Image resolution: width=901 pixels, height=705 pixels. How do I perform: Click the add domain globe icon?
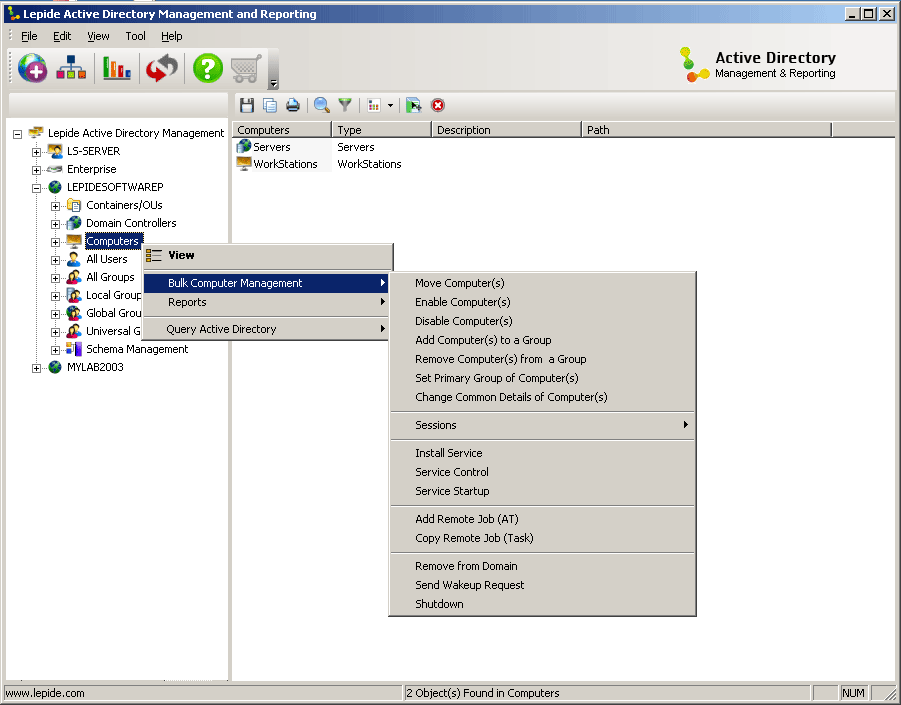pyautogui.click(x=33, y=68)
